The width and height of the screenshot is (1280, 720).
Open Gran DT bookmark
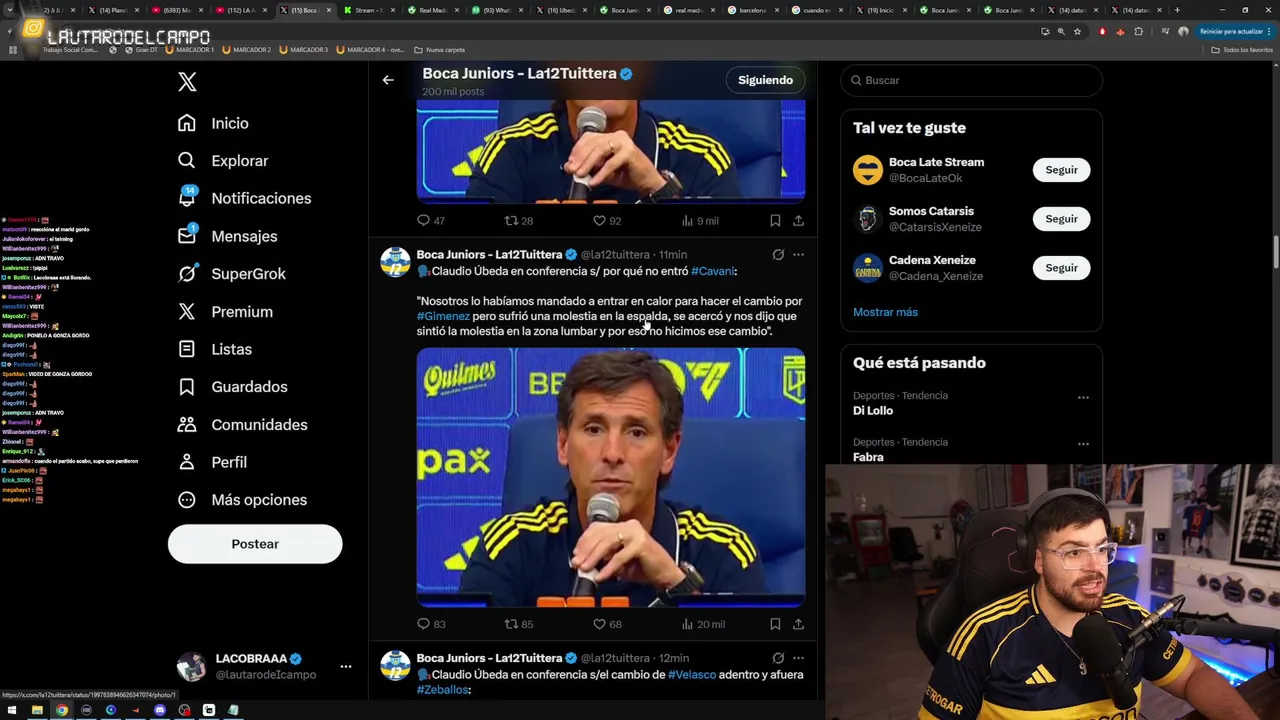[140, 49]
